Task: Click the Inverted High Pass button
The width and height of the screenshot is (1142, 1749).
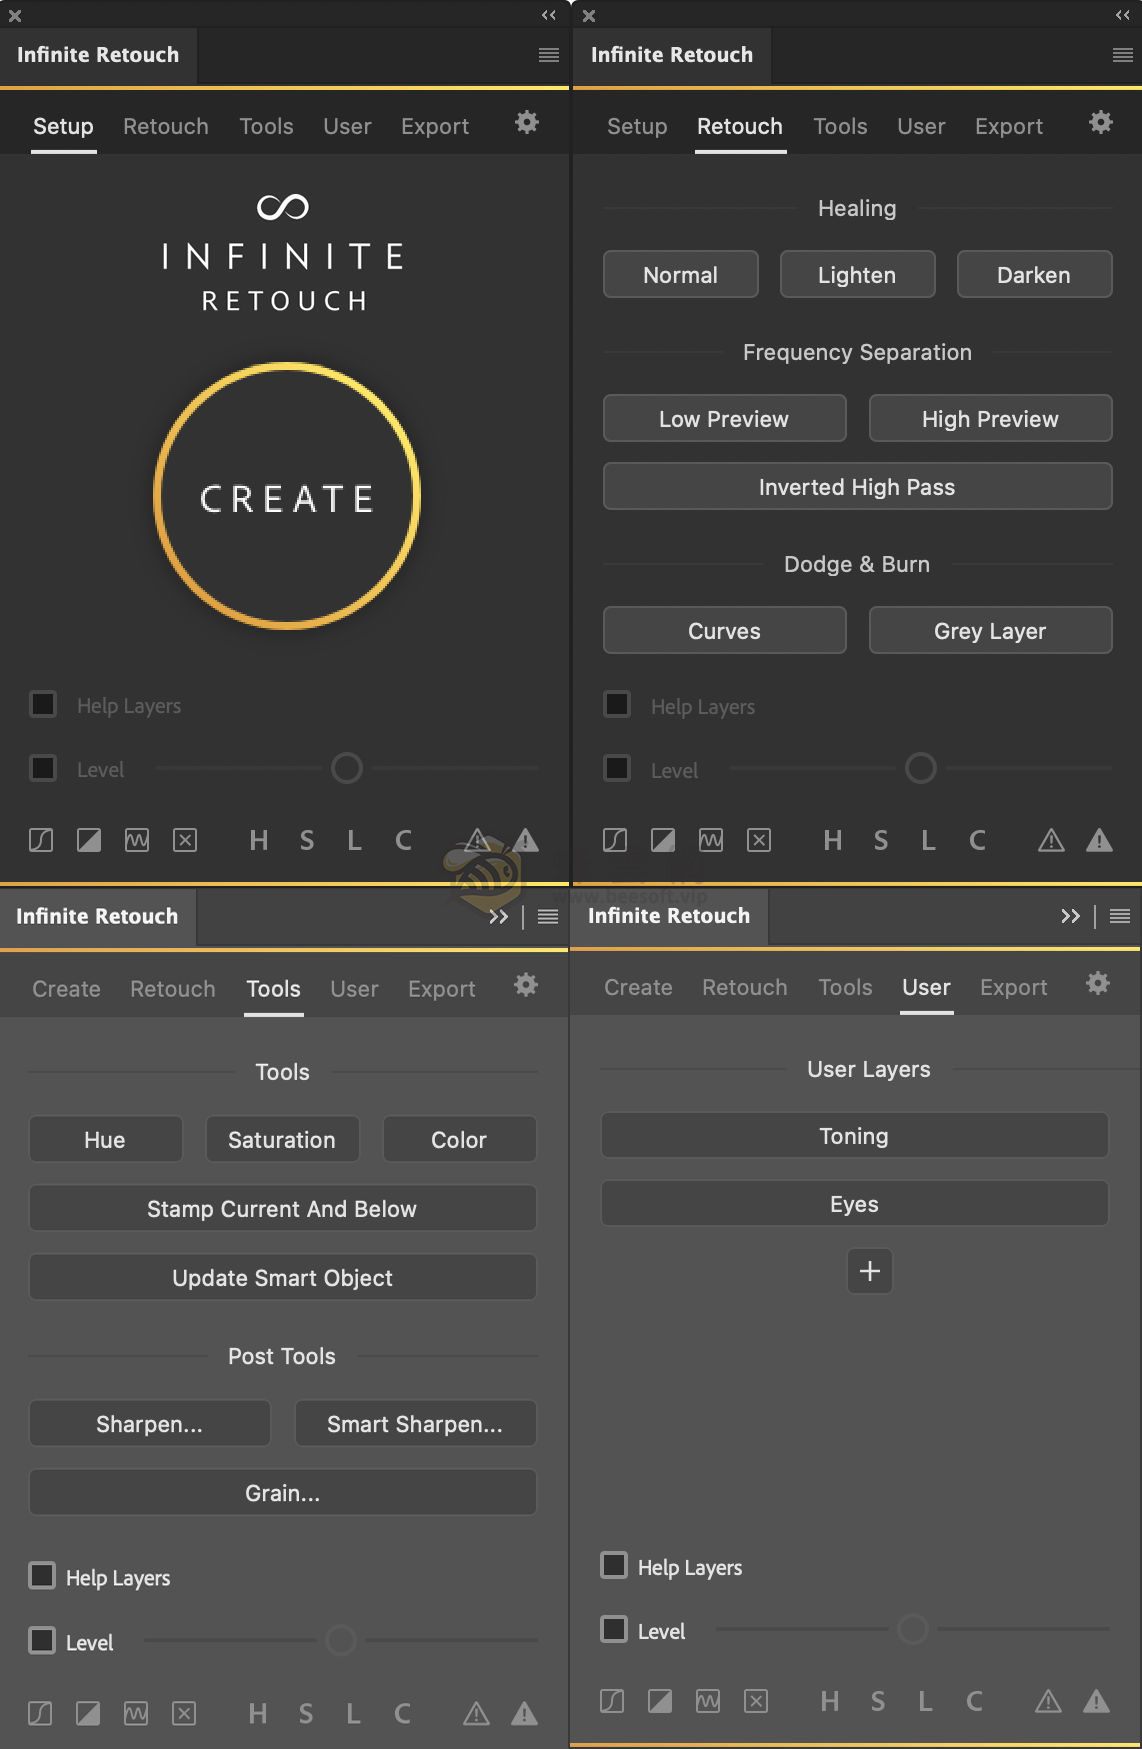Action: point(857,486)
